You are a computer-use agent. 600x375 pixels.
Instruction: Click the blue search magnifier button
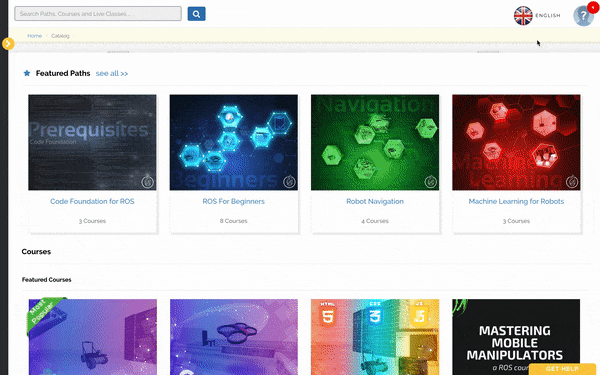click(196, 14)
